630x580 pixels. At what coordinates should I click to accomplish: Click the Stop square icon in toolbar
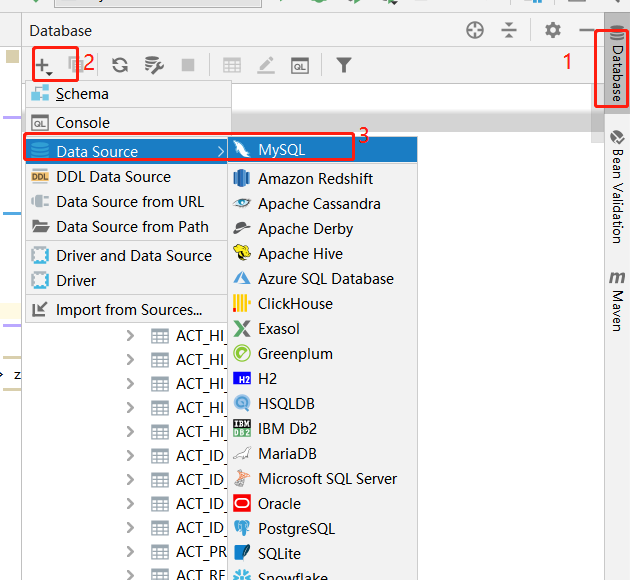coord(188,65)
